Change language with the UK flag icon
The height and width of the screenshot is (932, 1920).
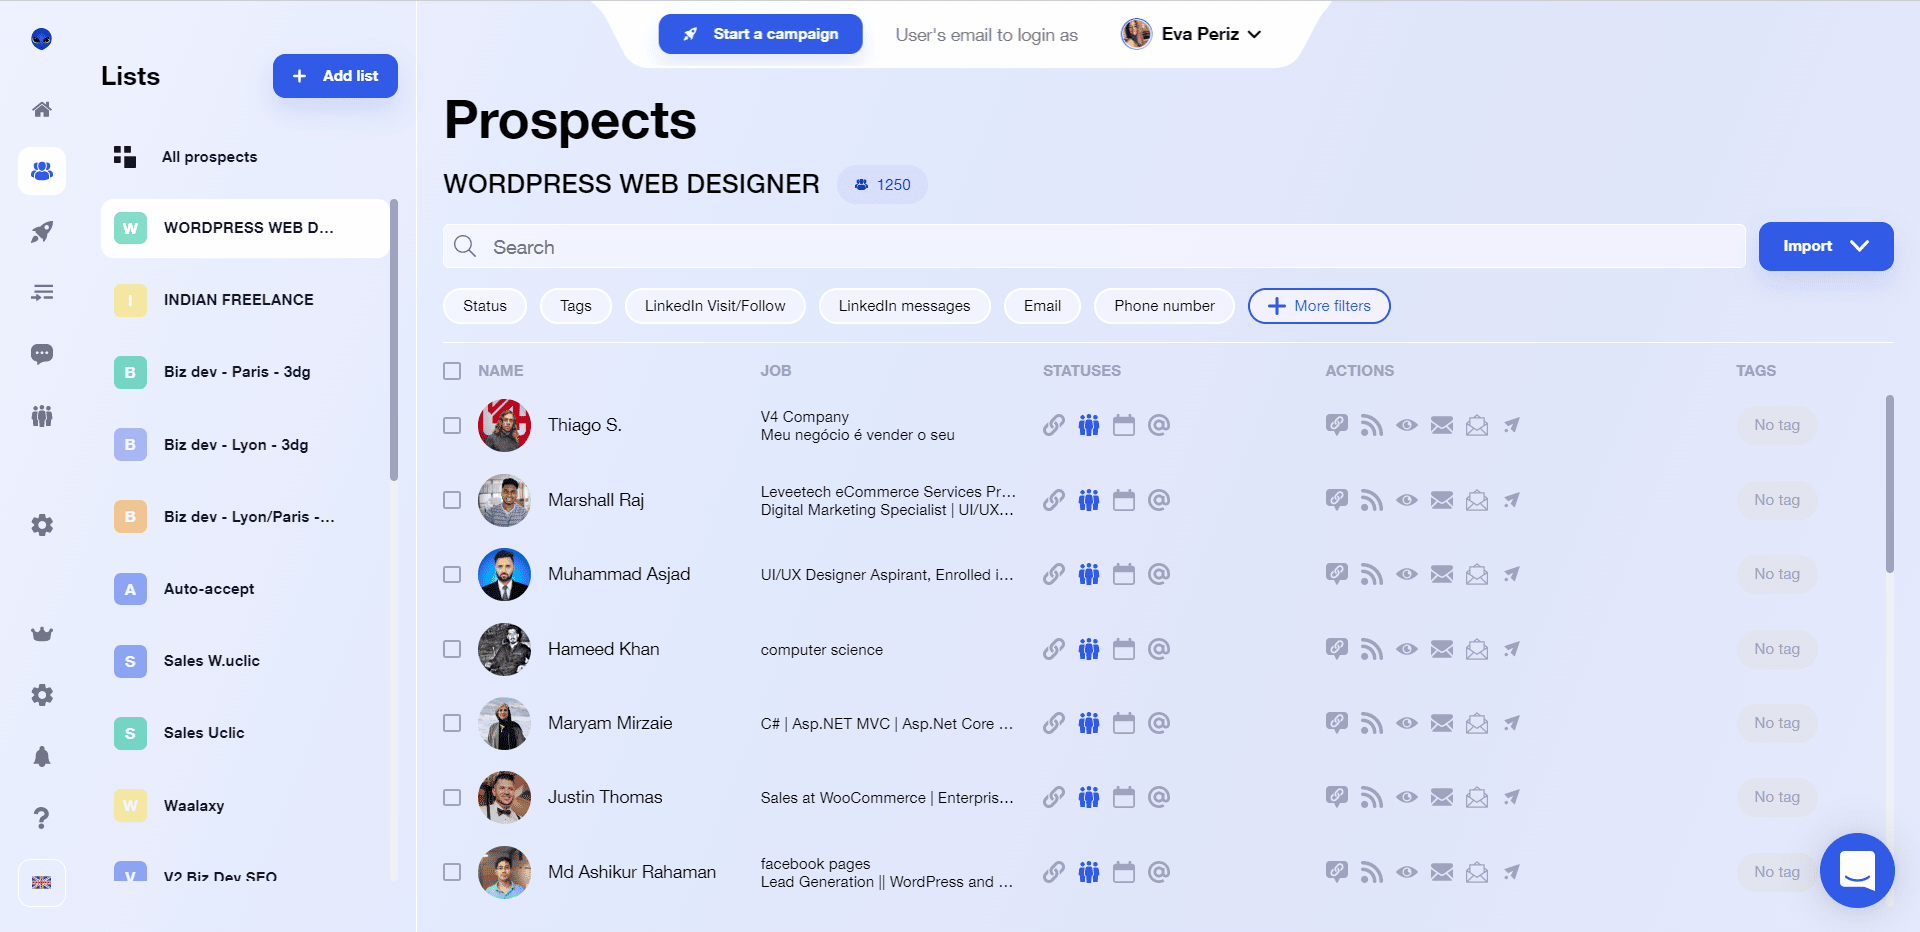(42, 883)
